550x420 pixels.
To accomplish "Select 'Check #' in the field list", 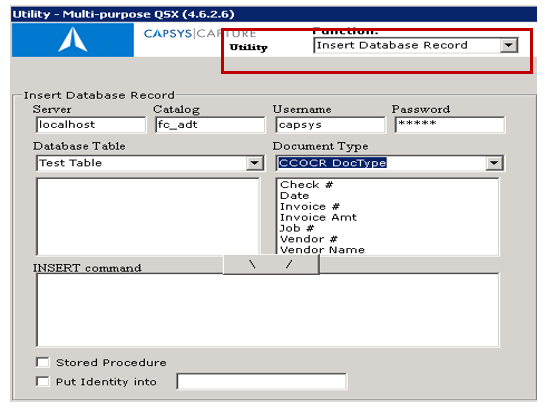I will [307, 185].
